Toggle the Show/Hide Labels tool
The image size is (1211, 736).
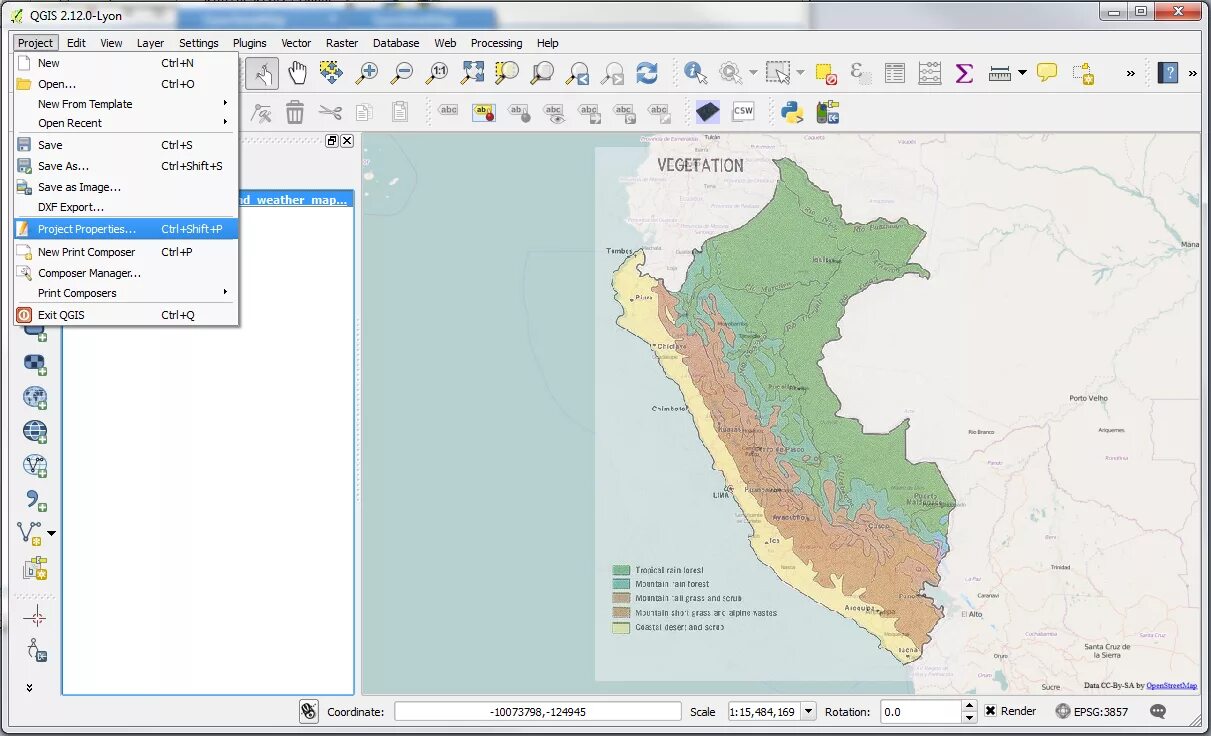[554, 113]
